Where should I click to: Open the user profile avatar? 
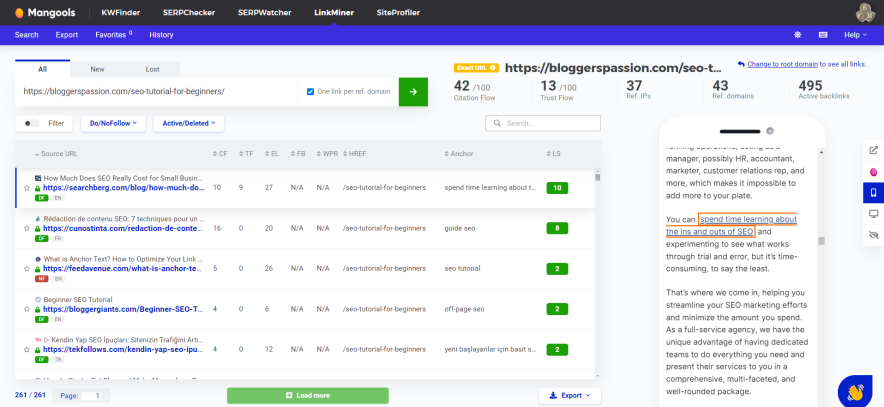pyautogui.click(x=865, y=12)
